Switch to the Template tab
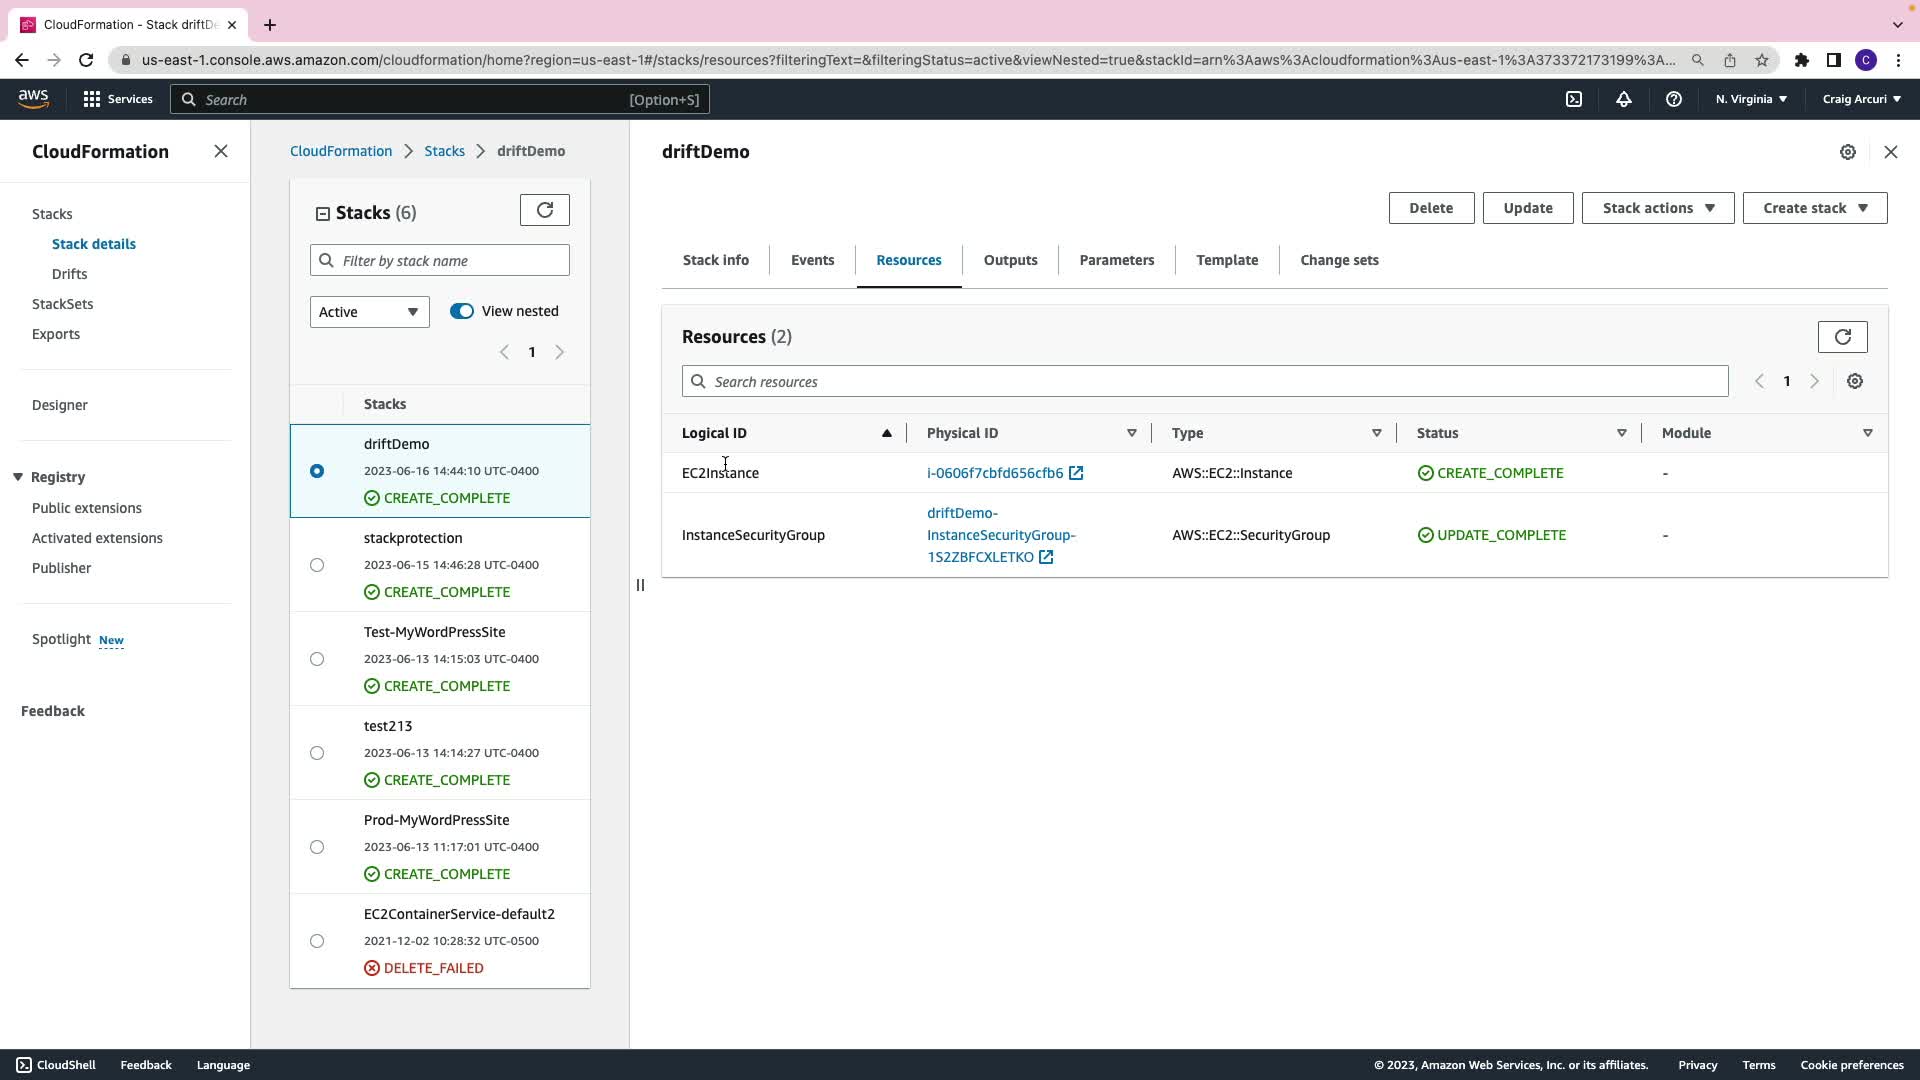The width and height of the screenshot is (1920, 1080). [x=1227, y=260]
